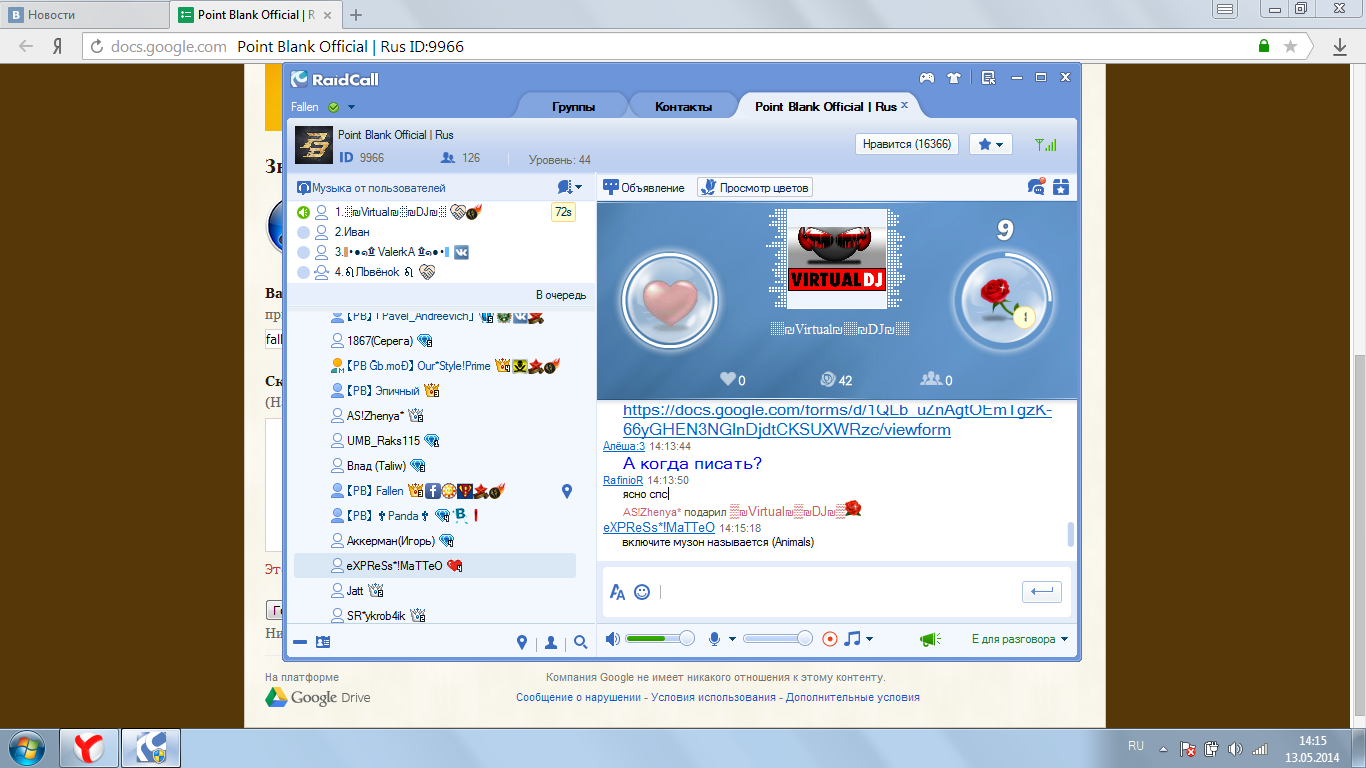
Task: Open the Объявление announcement board
Action: pyautogui.click(x=644, y=187)
